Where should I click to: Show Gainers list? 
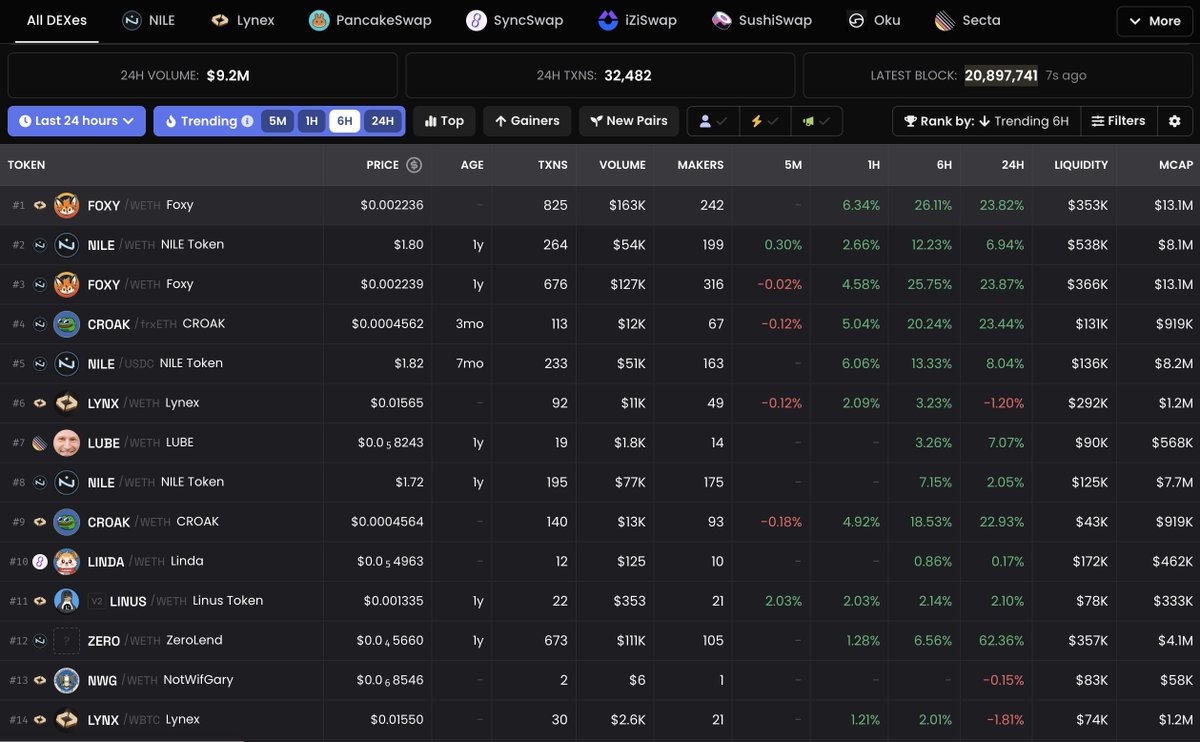pyautogui.click(x=527, y=121)
